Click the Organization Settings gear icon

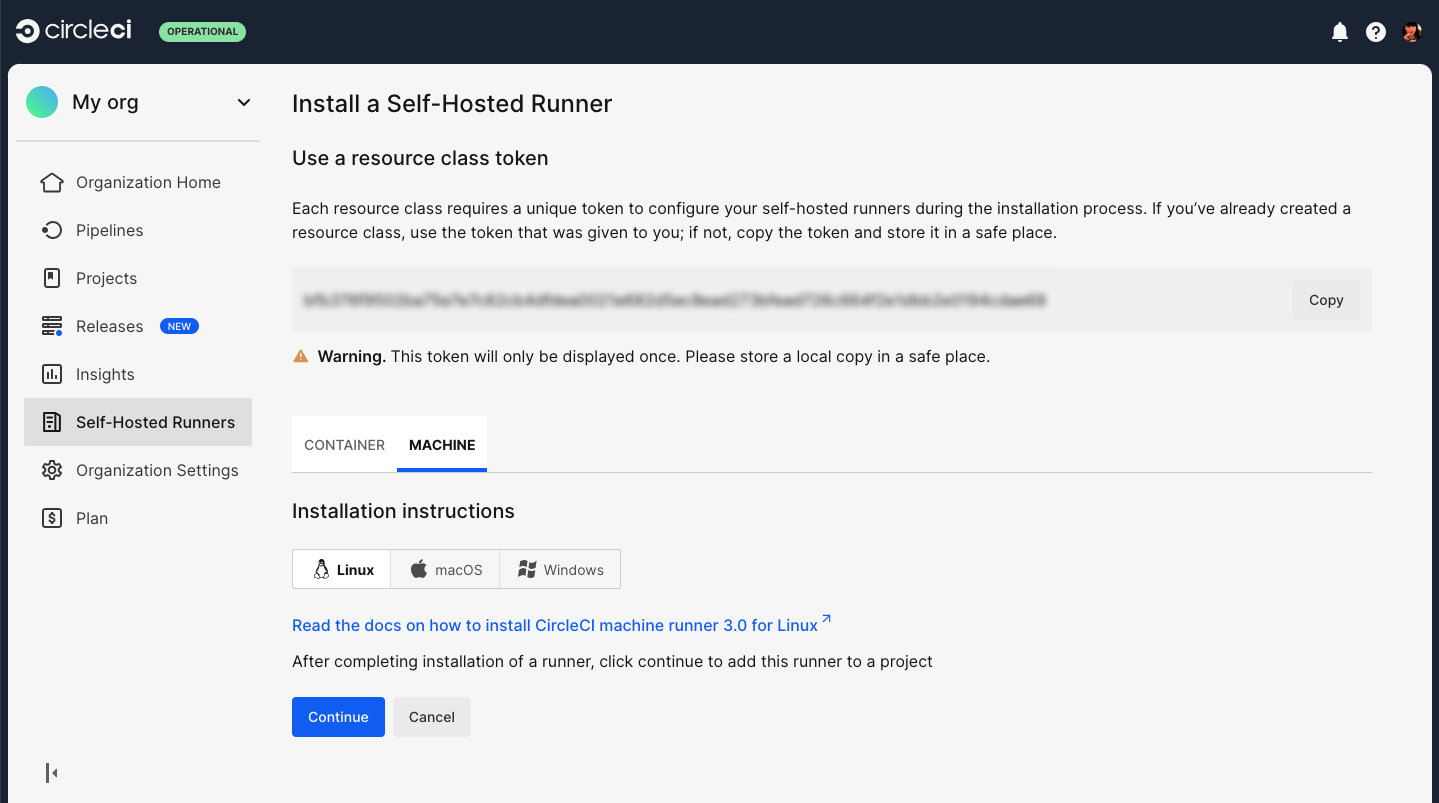[x=52, y=470]
